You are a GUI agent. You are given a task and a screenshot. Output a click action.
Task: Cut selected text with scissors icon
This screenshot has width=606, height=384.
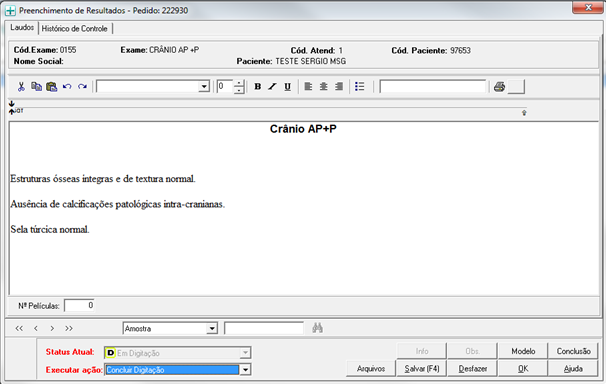coord(21,87)
